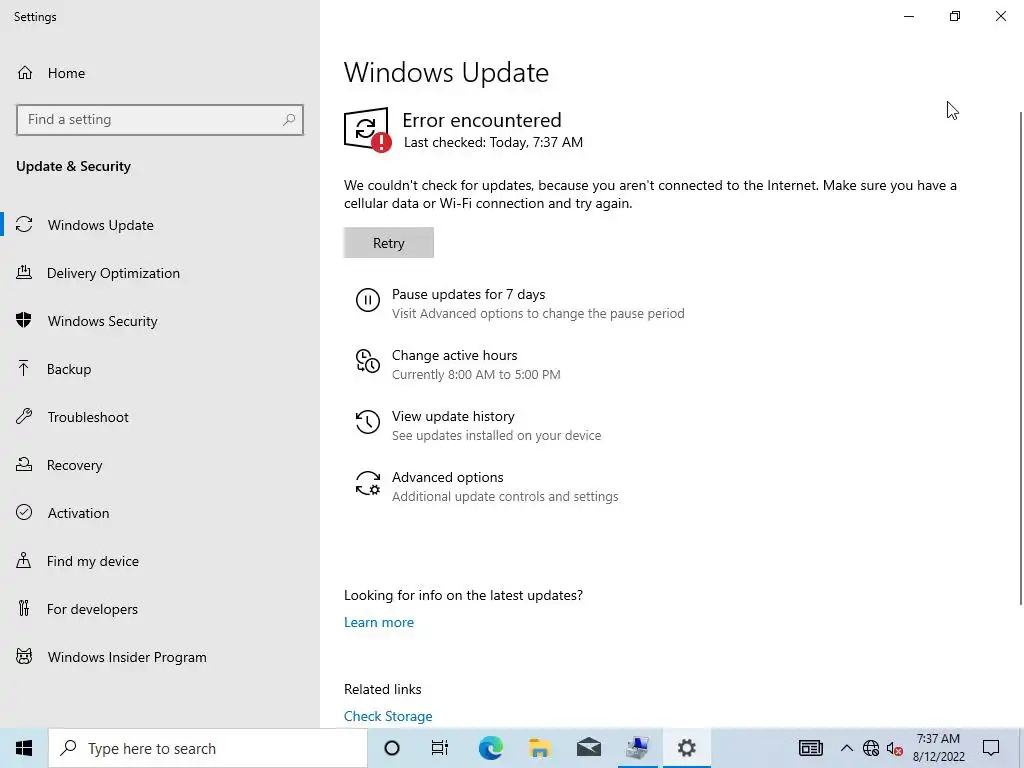Click the Windows Insider Program cat icon

pos(24,656)
